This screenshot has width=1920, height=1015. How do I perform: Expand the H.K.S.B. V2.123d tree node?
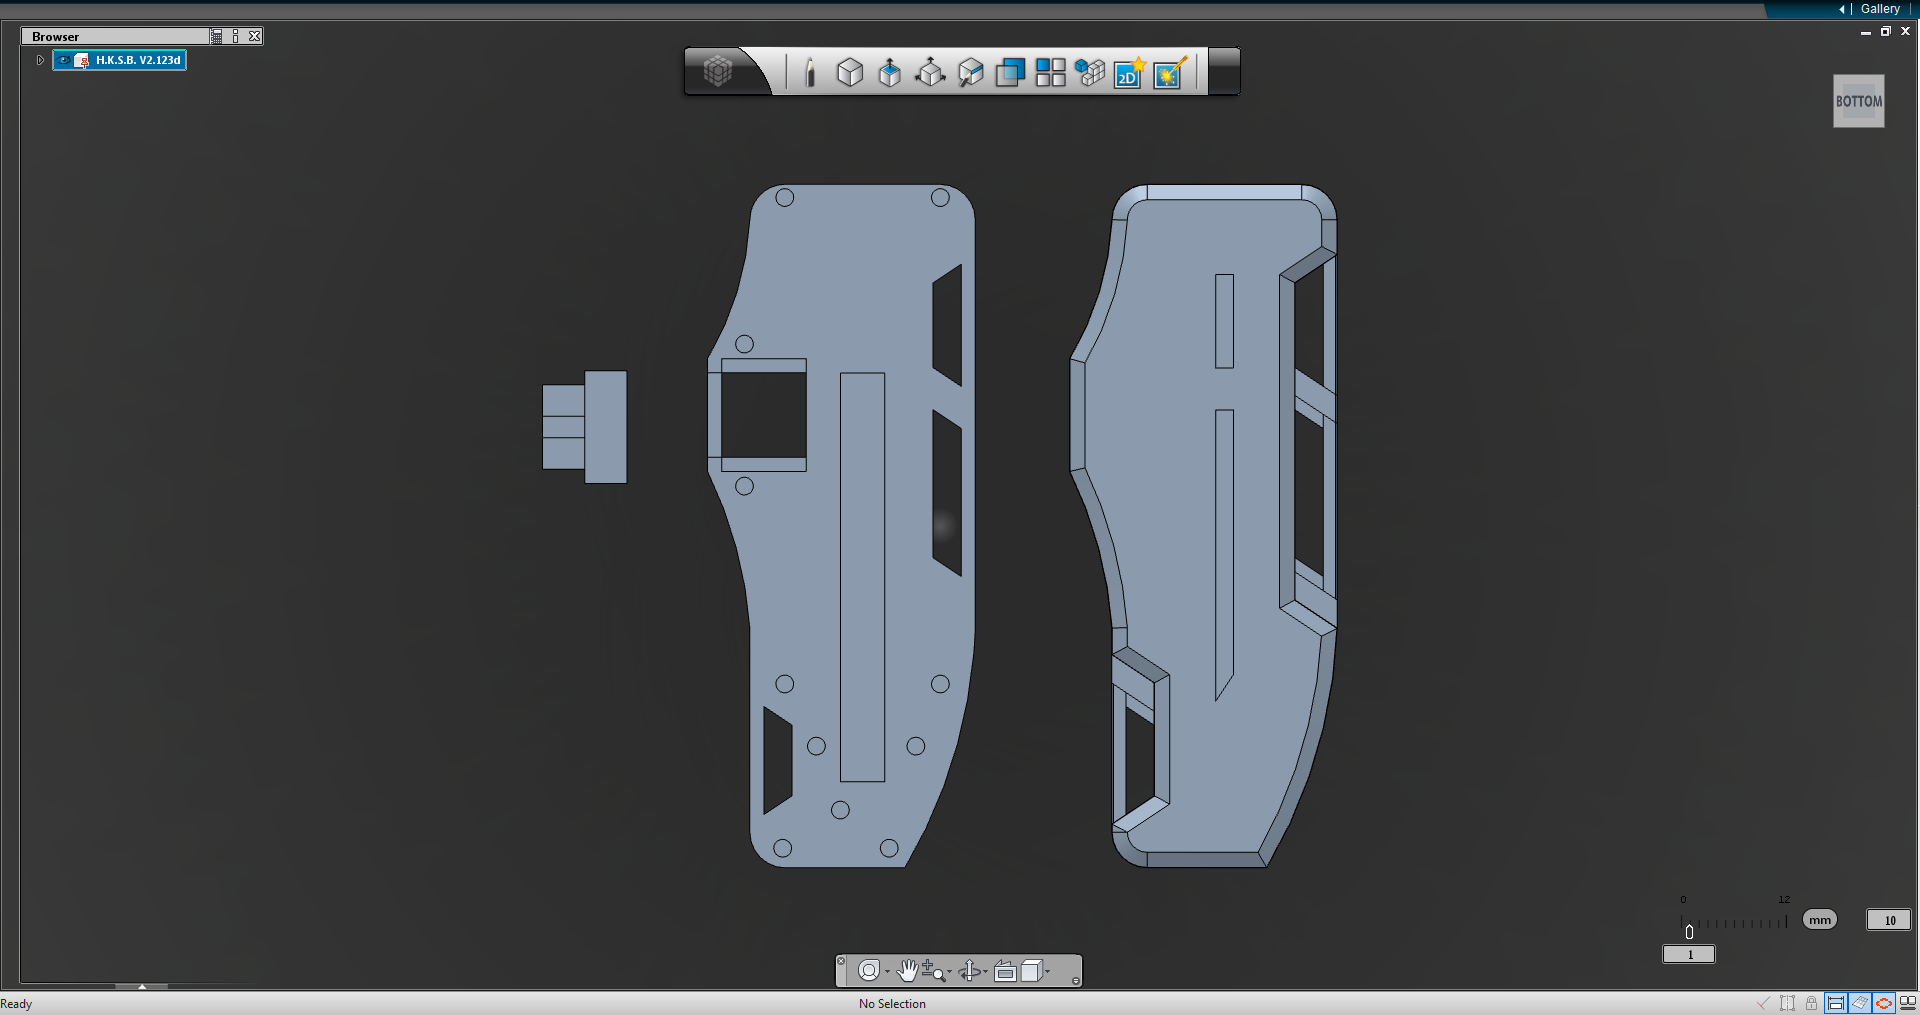click(x=40, y=60)
